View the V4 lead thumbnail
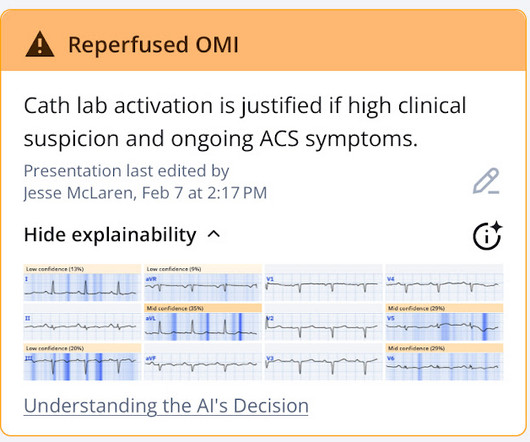 tap(444, 283)
